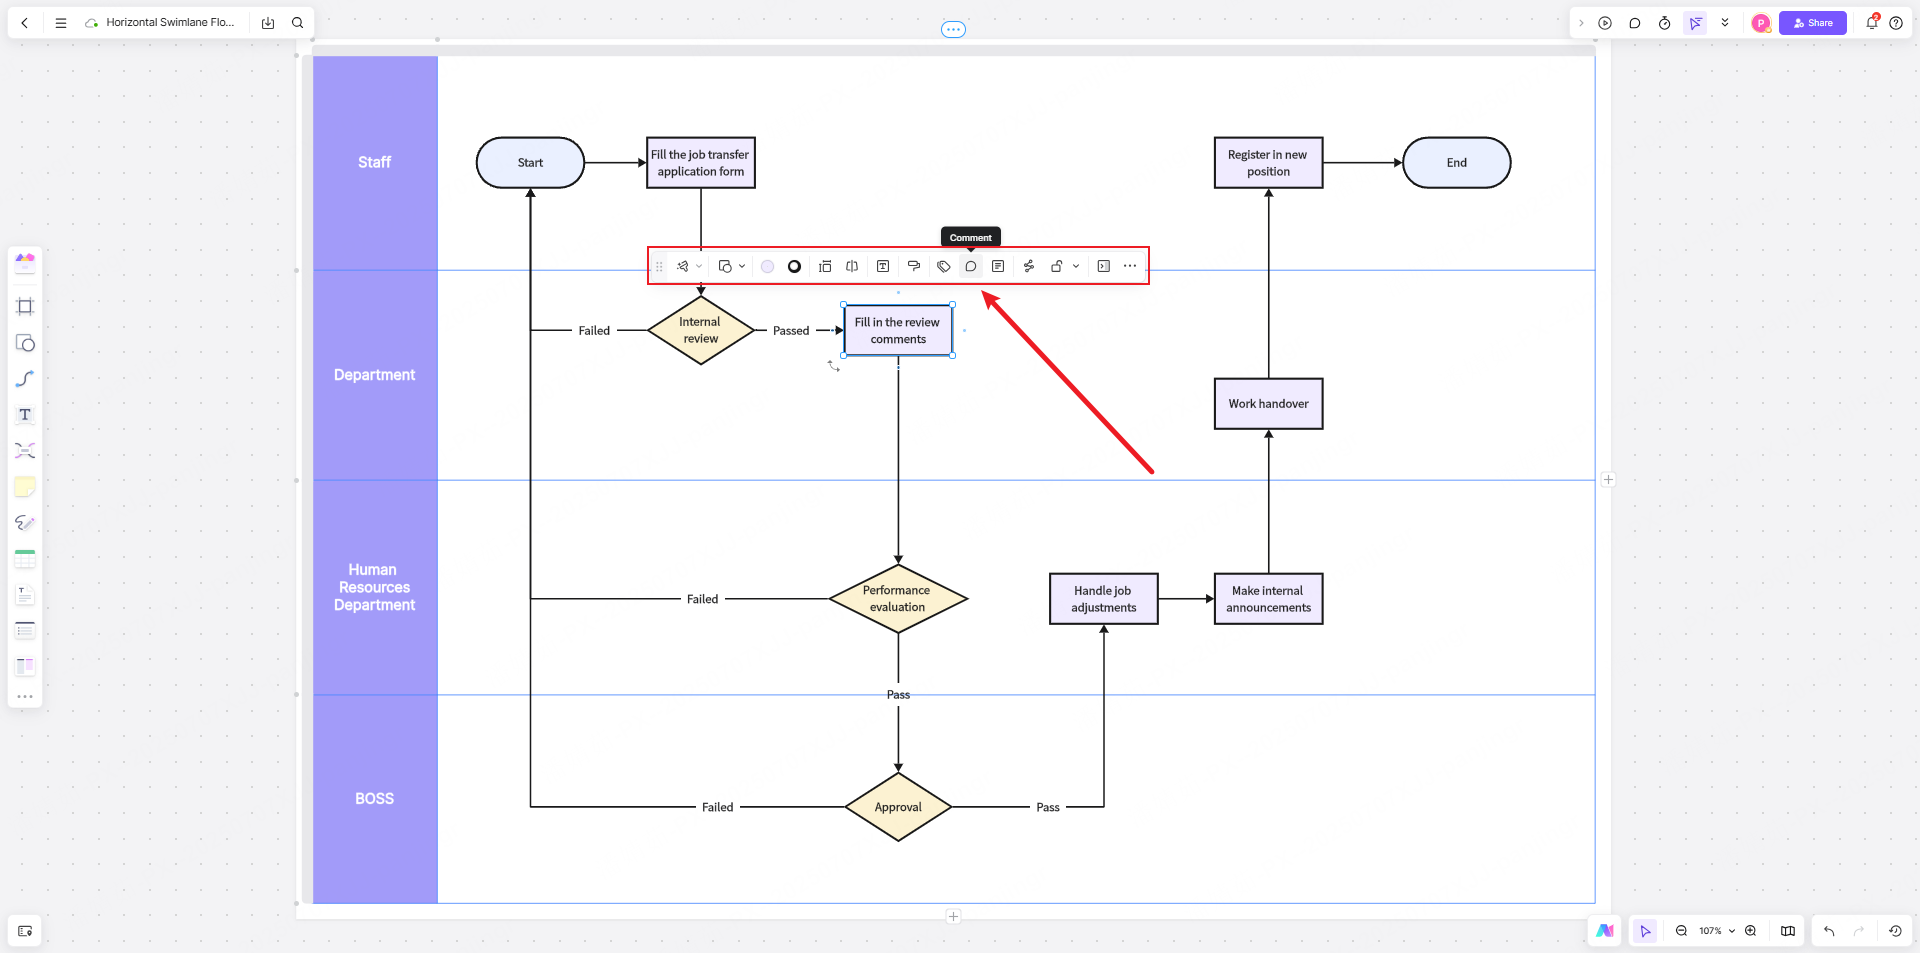Open text formatting icon in floating toolbar
1920x953 pixels.
(x=883, y=266)
